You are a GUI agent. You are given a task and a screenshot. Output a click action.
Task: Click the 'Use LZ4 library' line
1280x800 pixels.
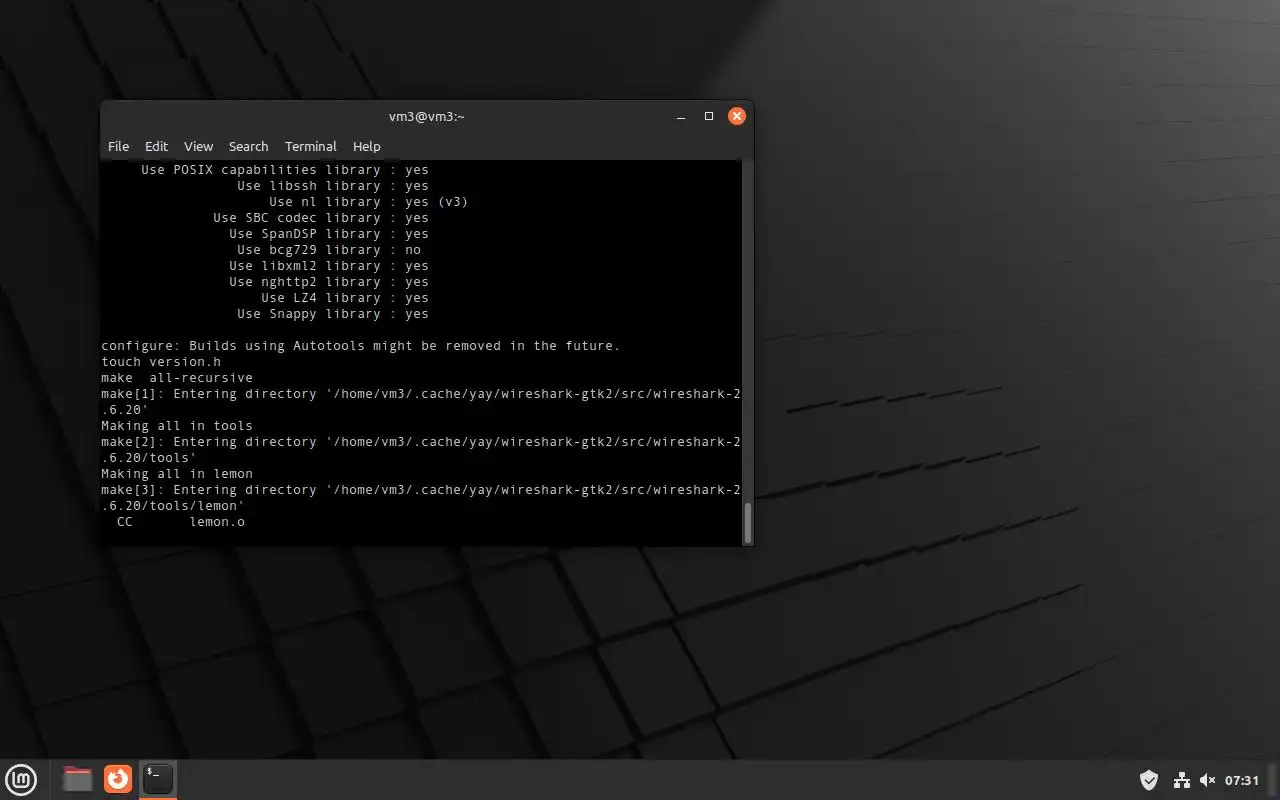[345, 298]
